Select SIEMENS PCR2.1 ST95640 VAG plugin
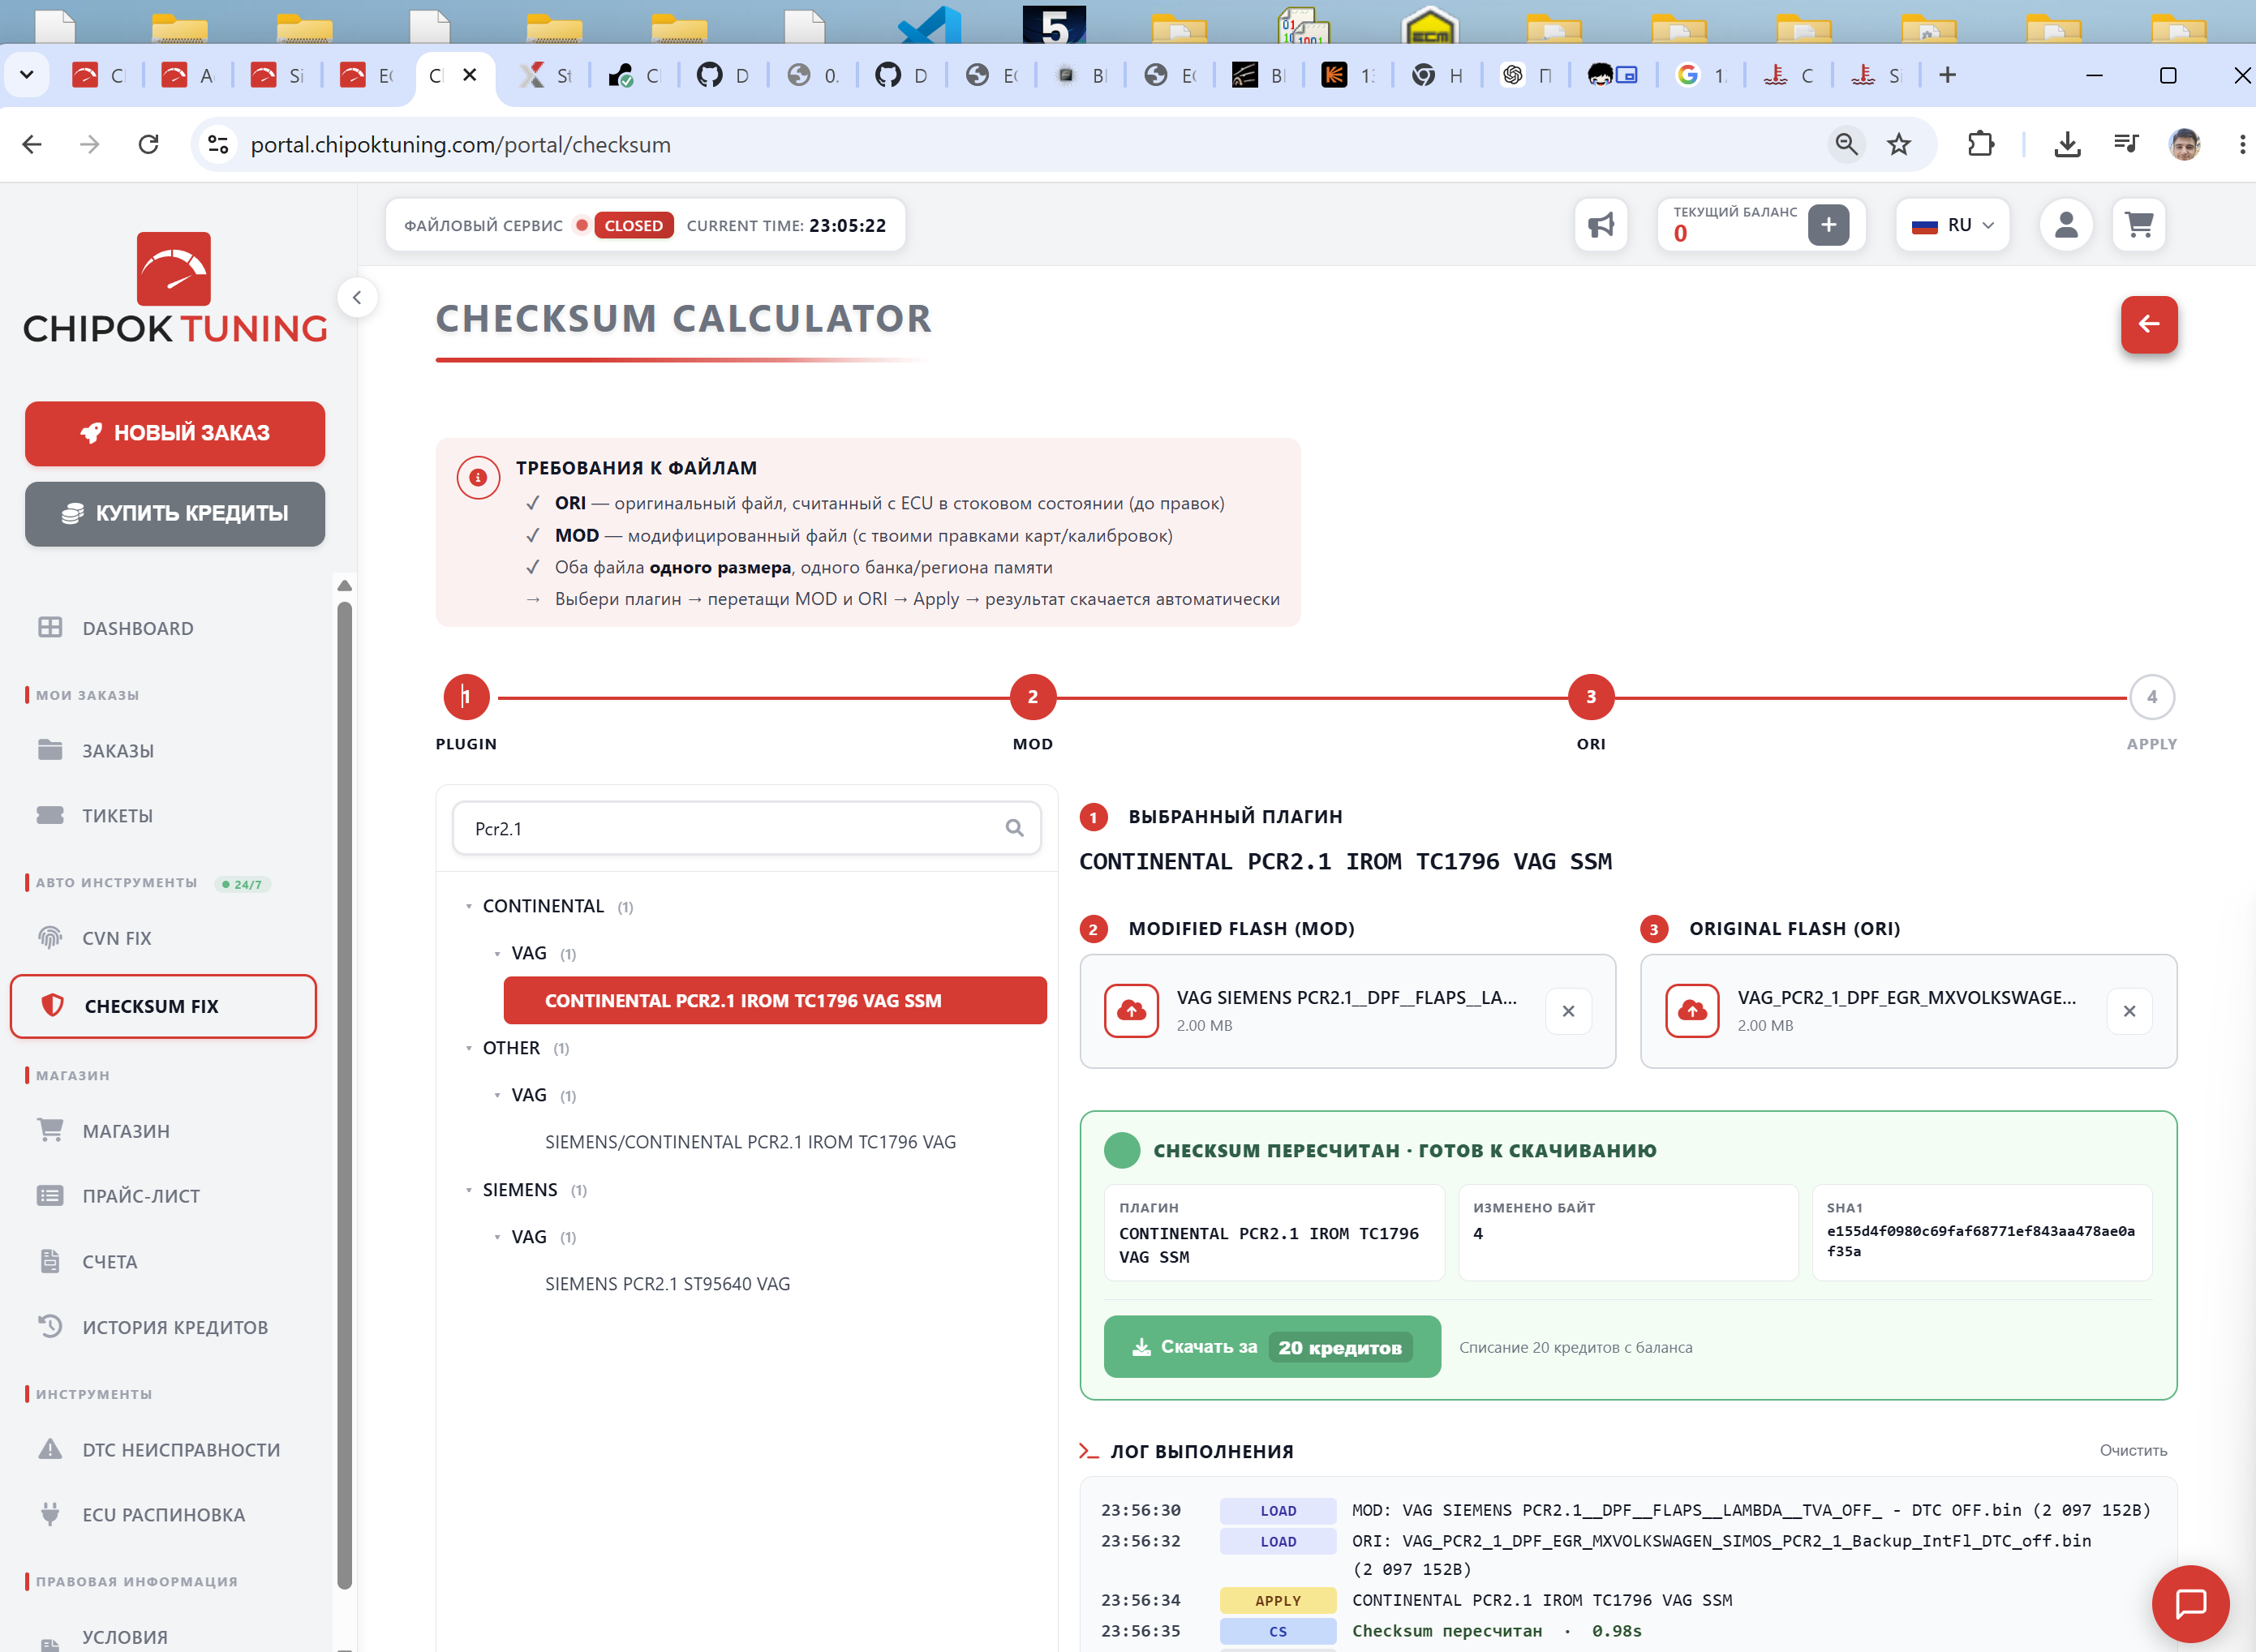 667,1284
